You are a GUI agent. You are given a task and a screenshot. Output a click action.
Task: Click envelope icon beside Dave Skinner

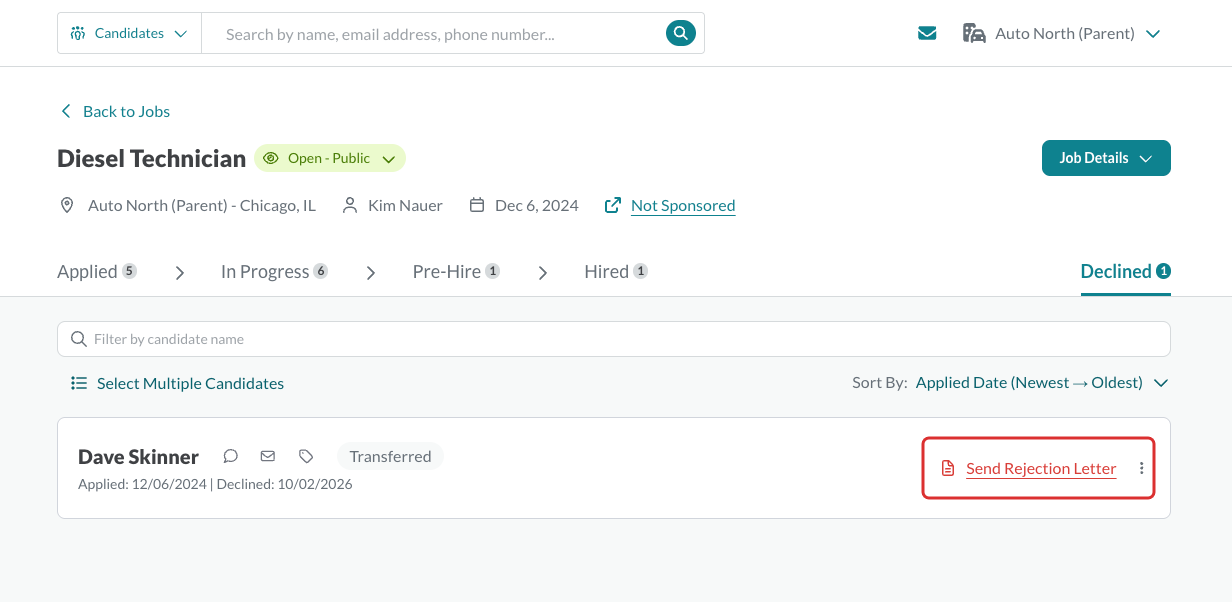268,456
